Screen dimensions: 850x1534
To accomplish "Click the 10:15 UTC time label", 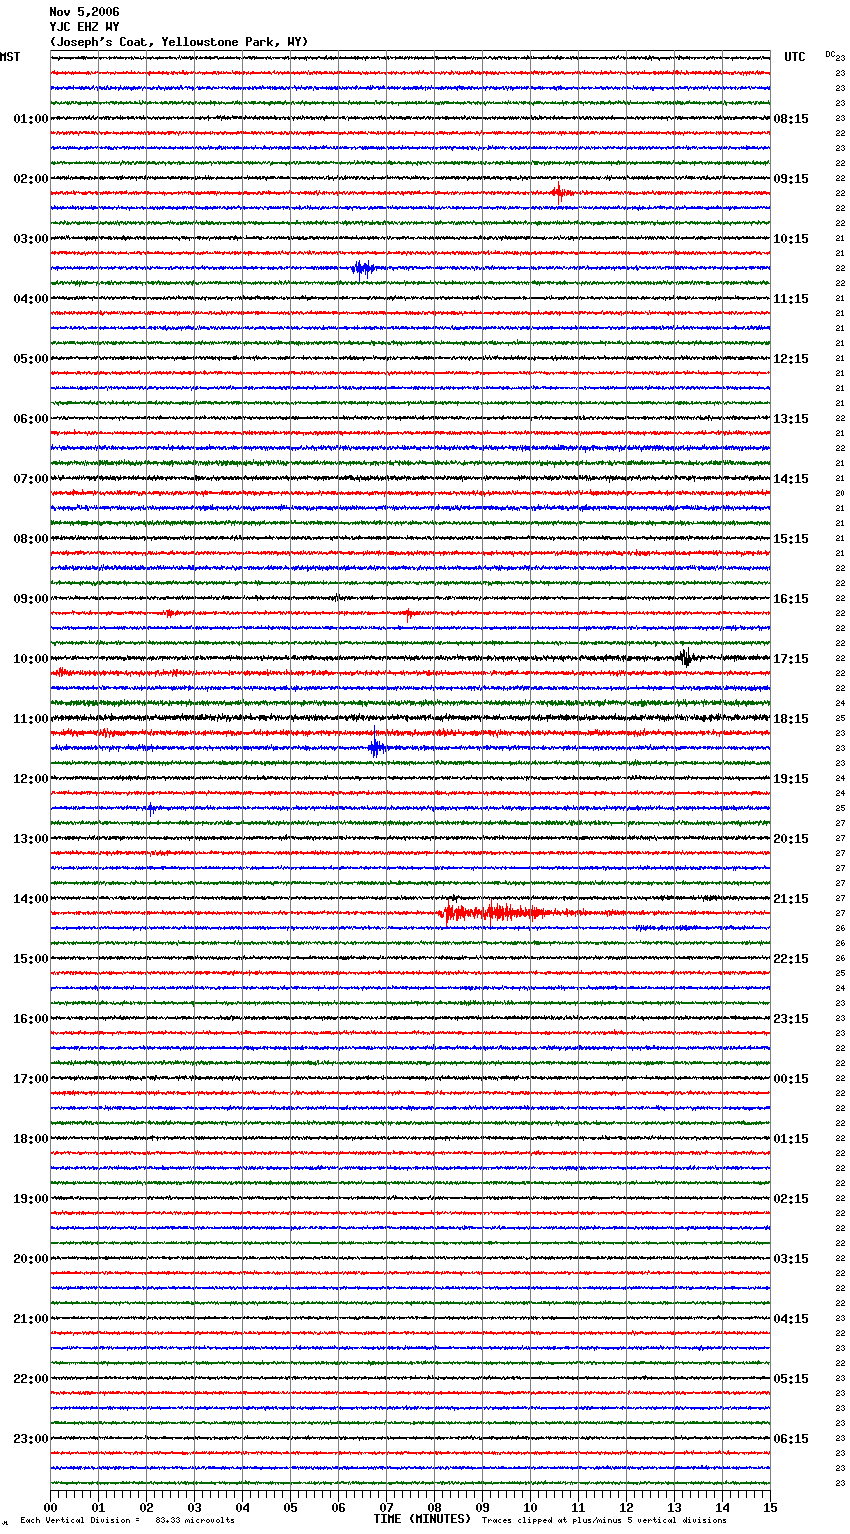I will point(791,239).
